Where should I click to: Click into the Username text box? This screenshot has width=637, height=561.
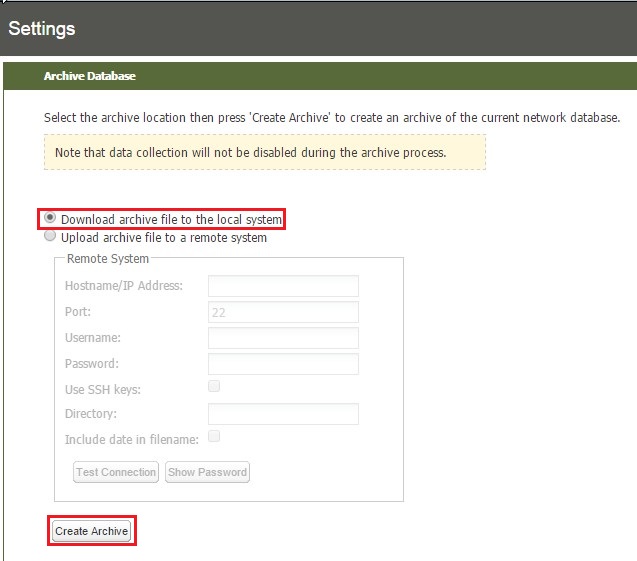[283, 338]
